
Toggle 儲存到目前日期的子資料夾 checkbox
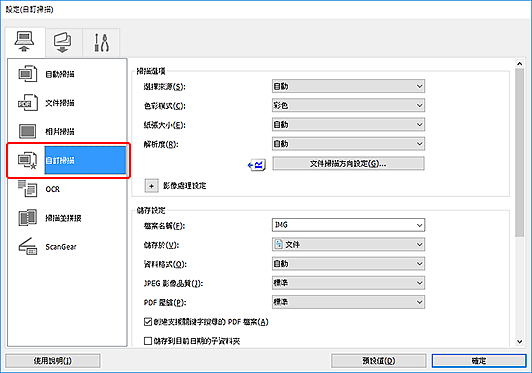click(x=148, y=341)
